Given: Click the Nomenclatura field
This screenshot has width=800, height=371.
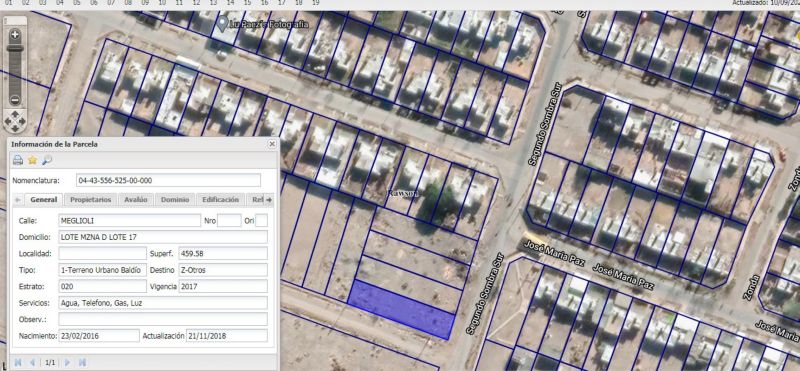Looking at the screenshot, I should pos(168,181).
